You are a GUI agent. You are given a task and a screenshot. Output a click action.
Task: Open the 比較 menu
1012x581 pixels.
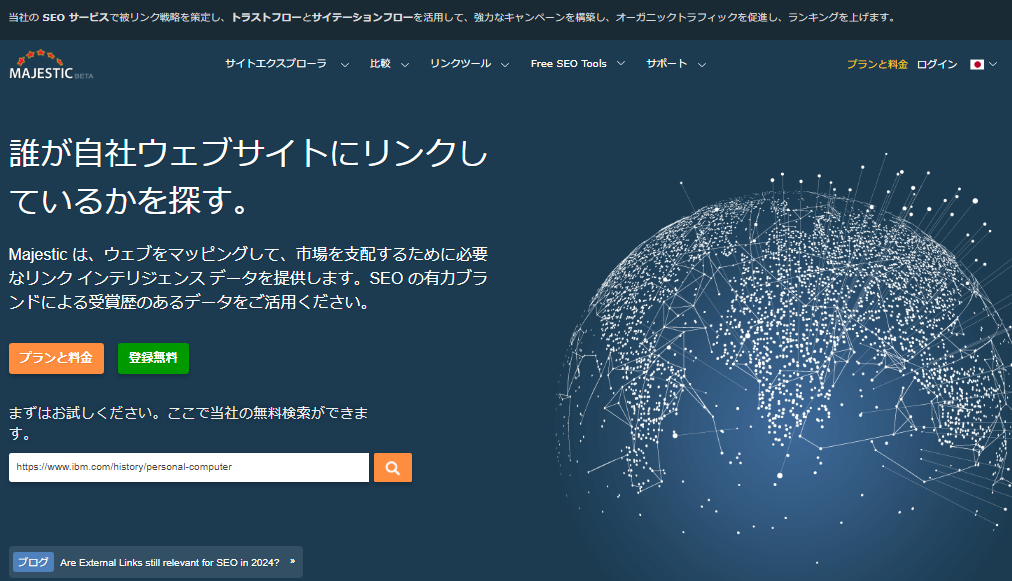[x=380, y=63]
